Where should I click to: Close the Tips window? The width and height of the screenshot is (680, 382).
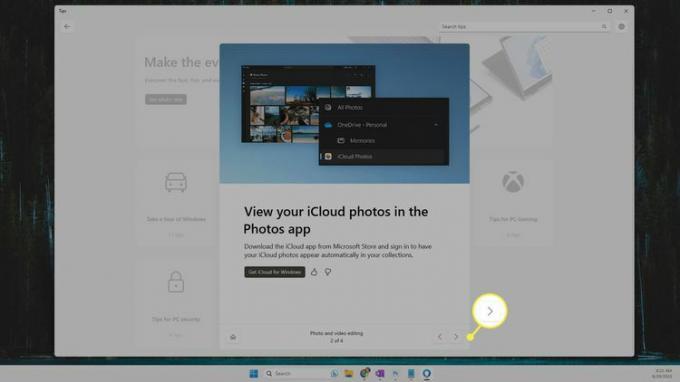click(x=626, y=11)
